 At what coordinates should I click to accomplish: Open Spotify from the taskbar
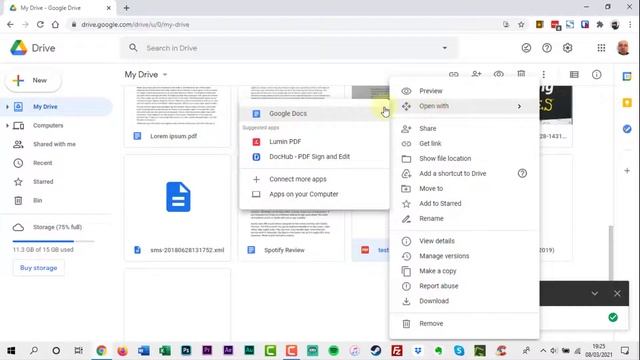[x=333, y=351]
